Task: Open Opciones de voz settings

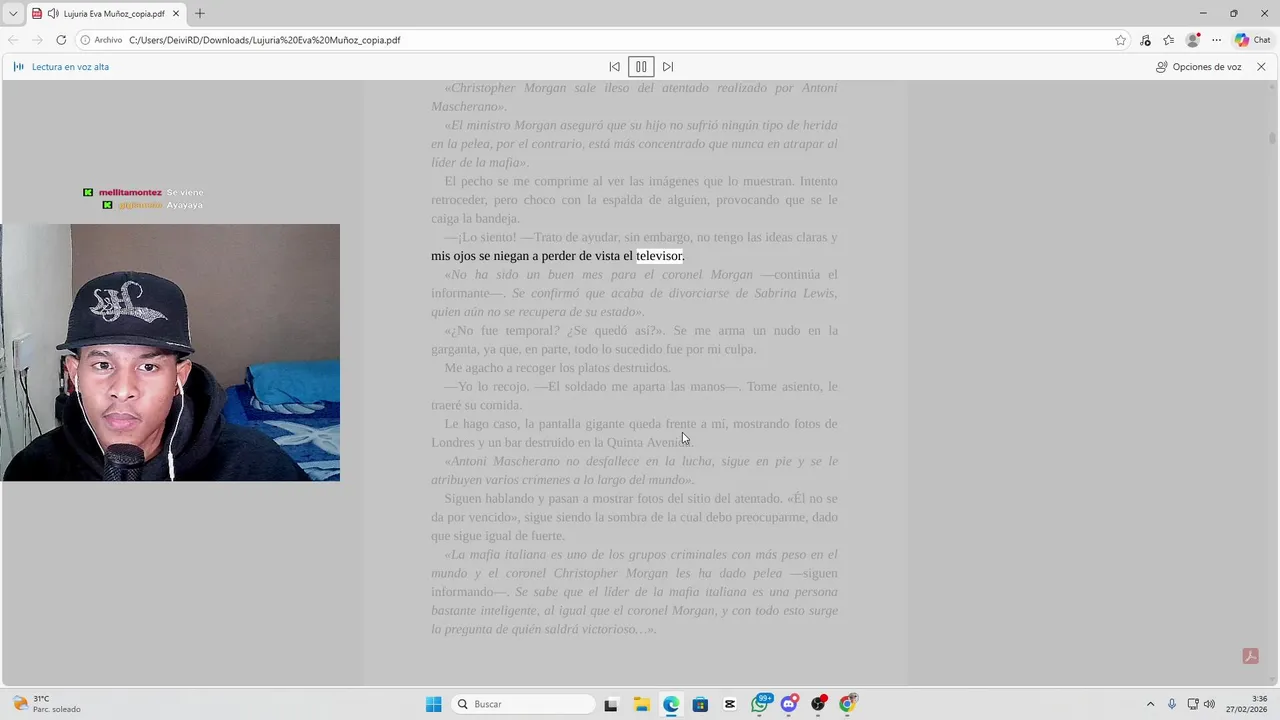Action: [1199, 67]
